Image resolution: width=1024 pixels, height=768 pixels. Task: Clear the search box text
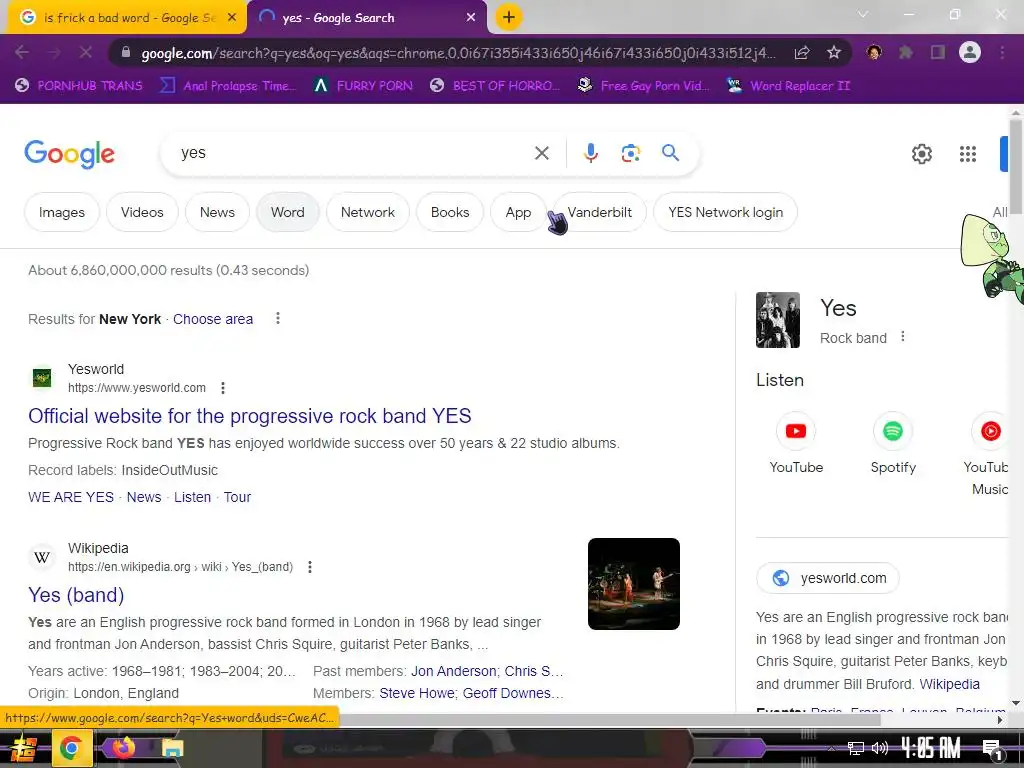coord(541,153)
